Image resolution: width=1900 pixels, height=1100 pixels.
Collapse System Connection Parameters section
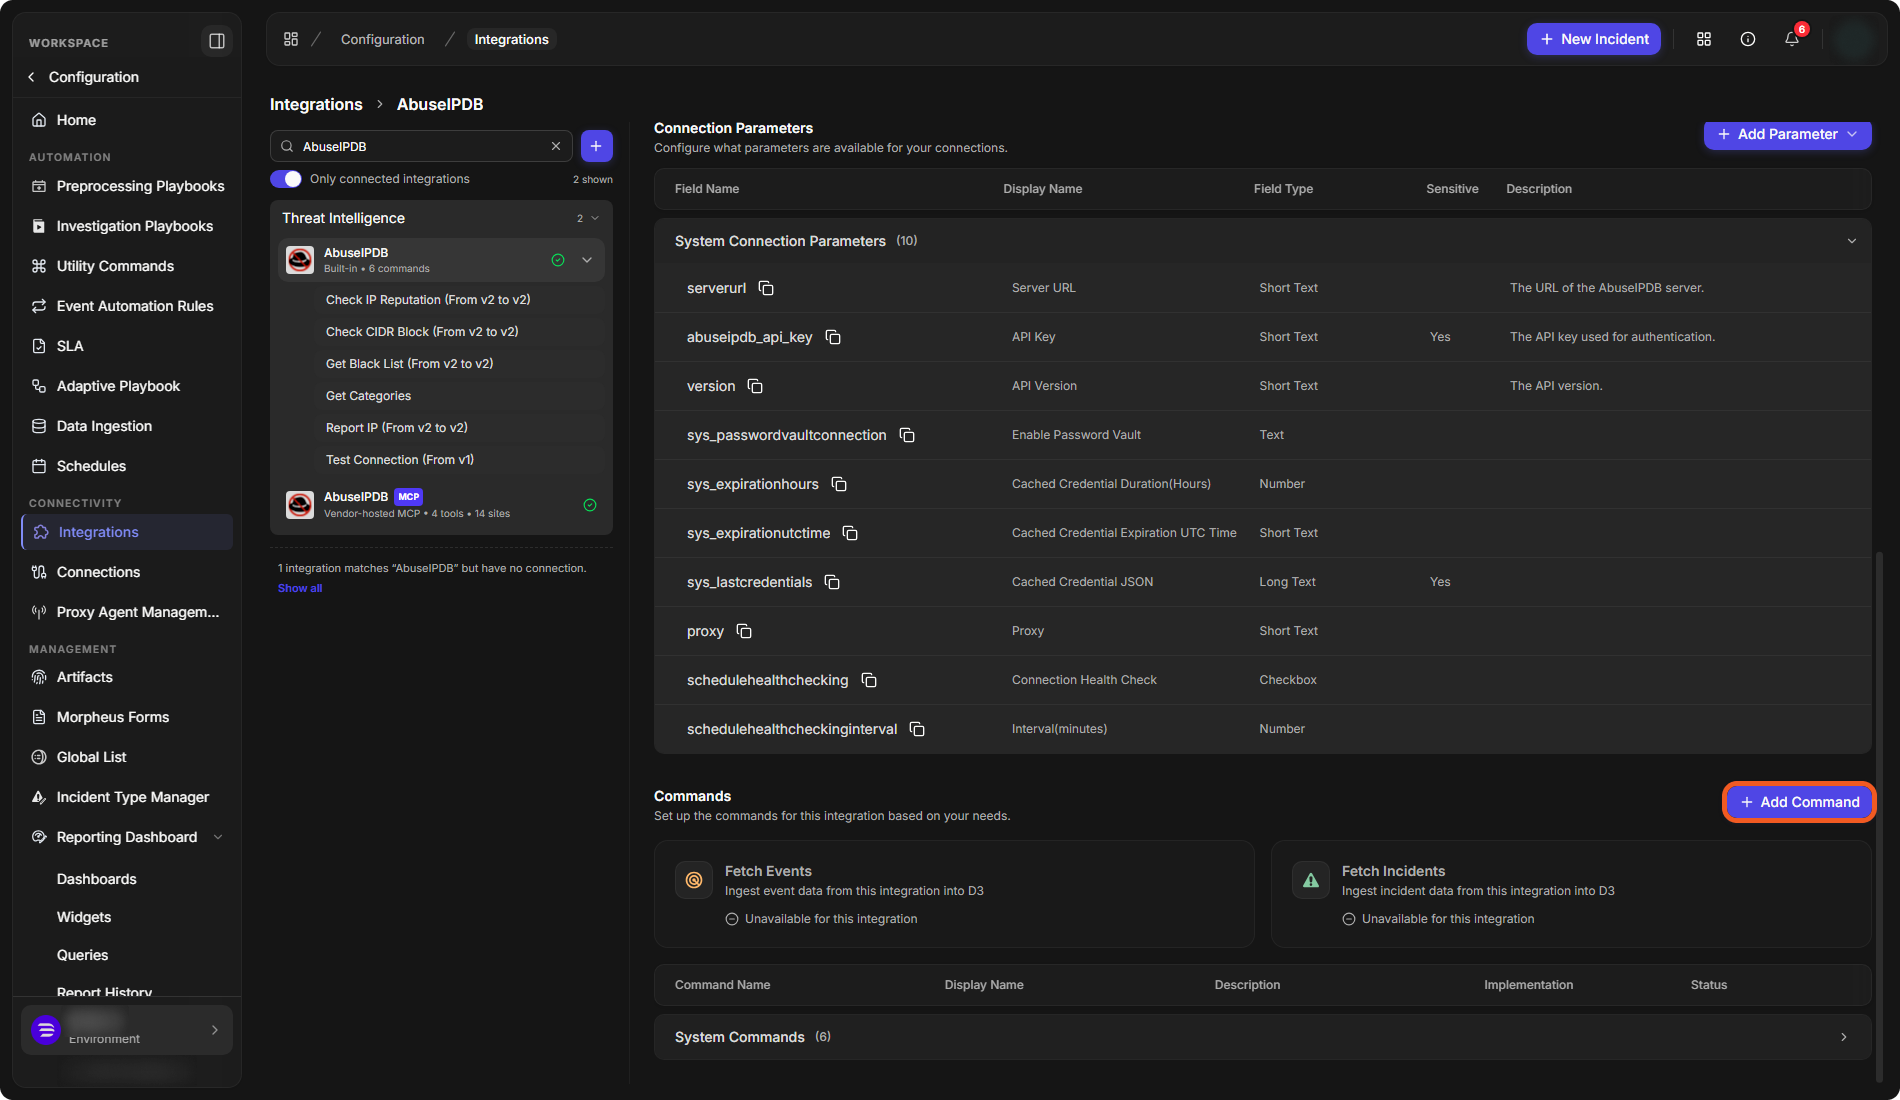pyautogui.click(x=1851, y=241)
